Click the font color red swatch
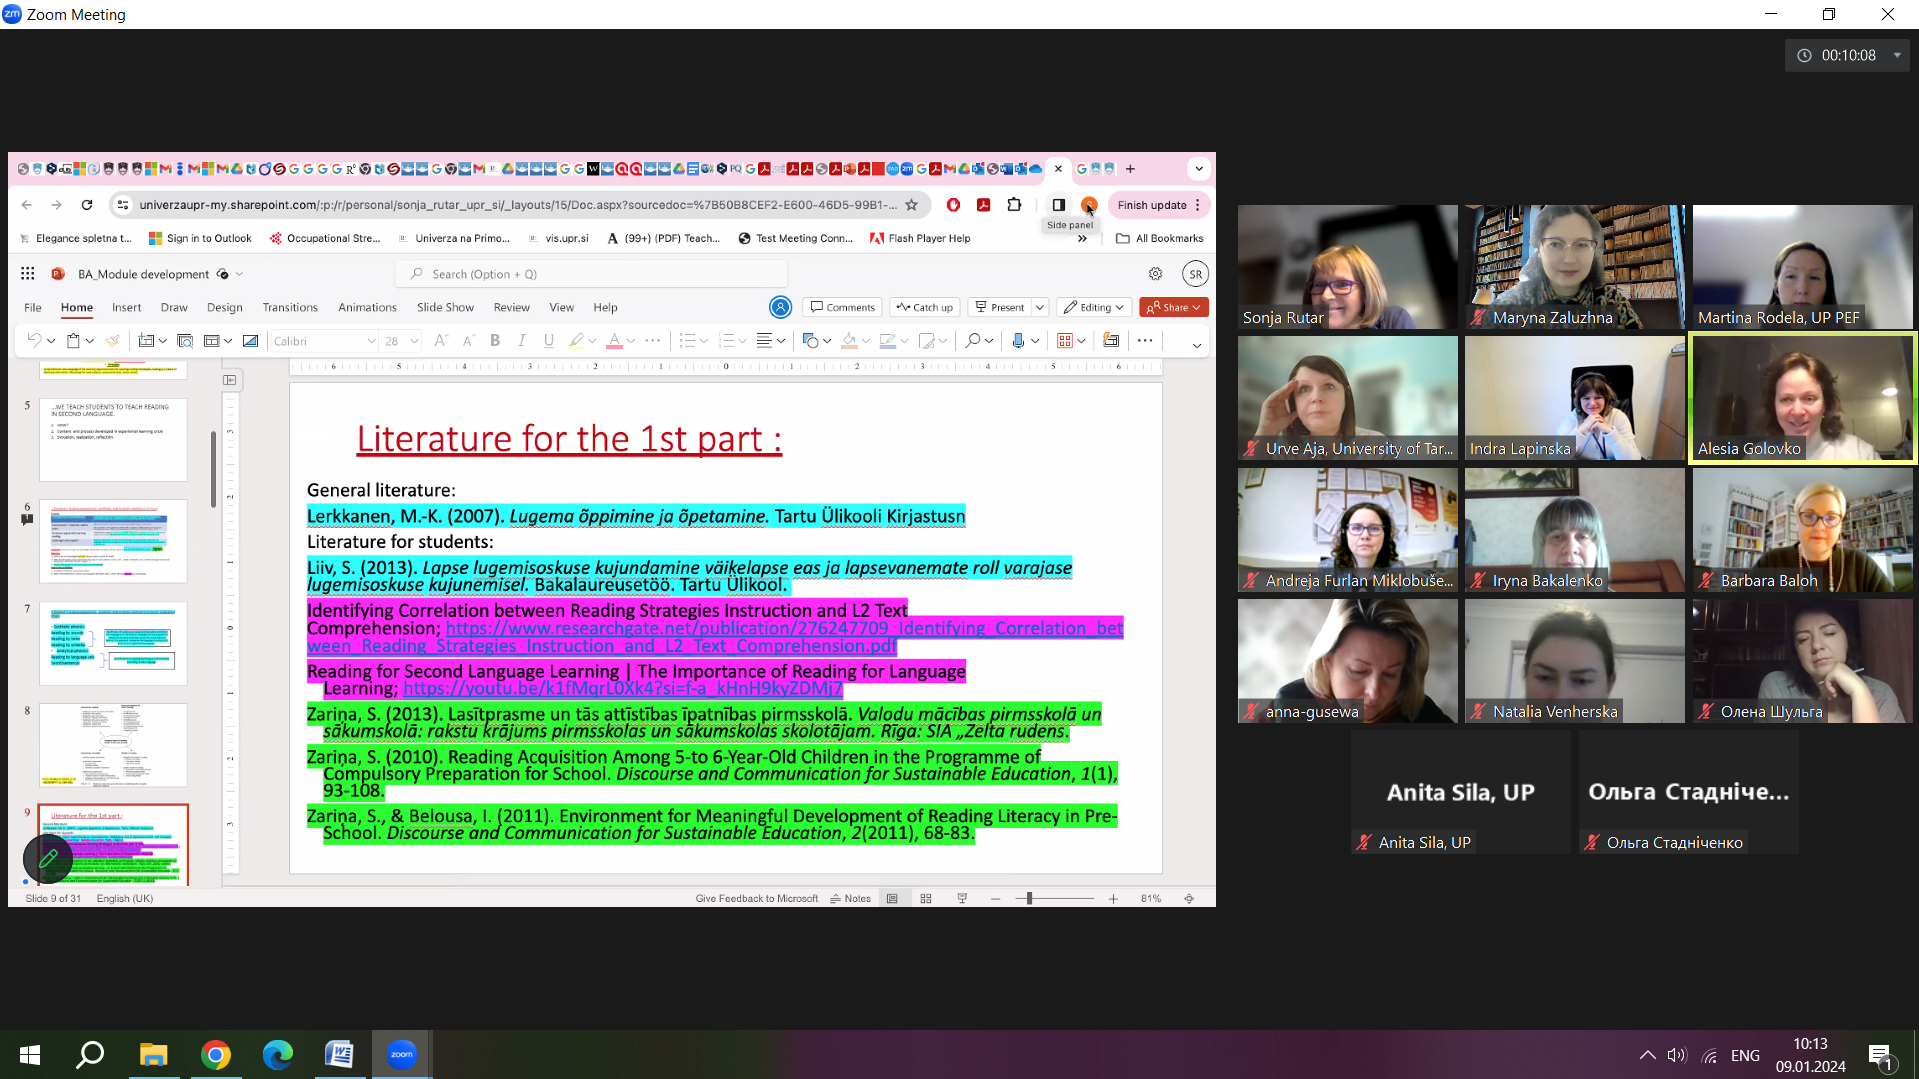1919x1079 pixels. [x=614, y=341]
